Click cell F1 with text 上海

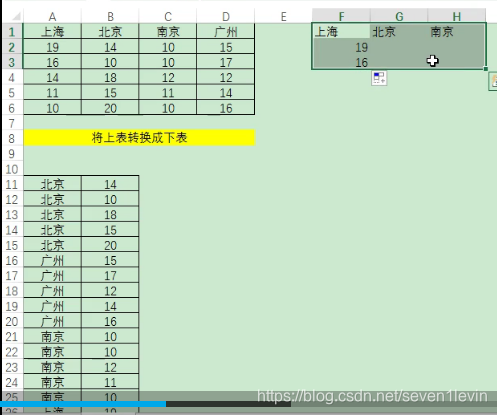(x=341, y=32)
